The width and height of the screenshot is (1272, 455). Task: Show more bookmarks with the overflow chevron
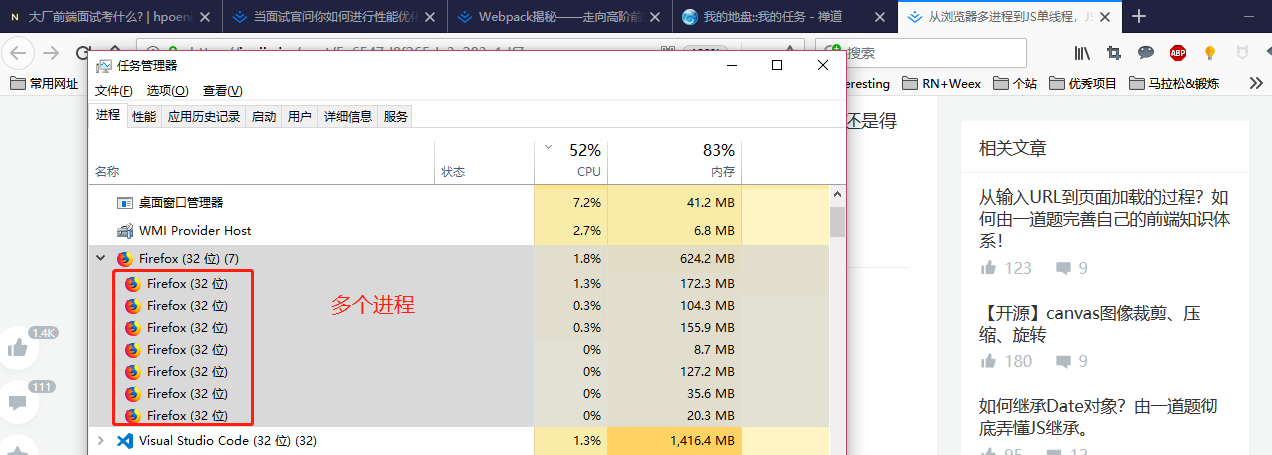(x=1256, y=84)
